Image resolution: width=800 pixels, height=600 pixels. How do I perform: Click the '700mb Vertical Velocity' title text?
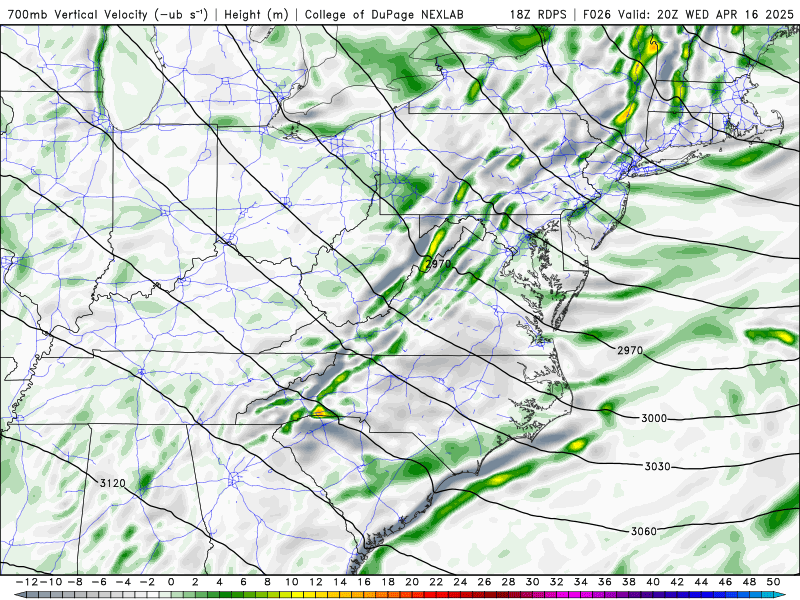pos(78,14)
